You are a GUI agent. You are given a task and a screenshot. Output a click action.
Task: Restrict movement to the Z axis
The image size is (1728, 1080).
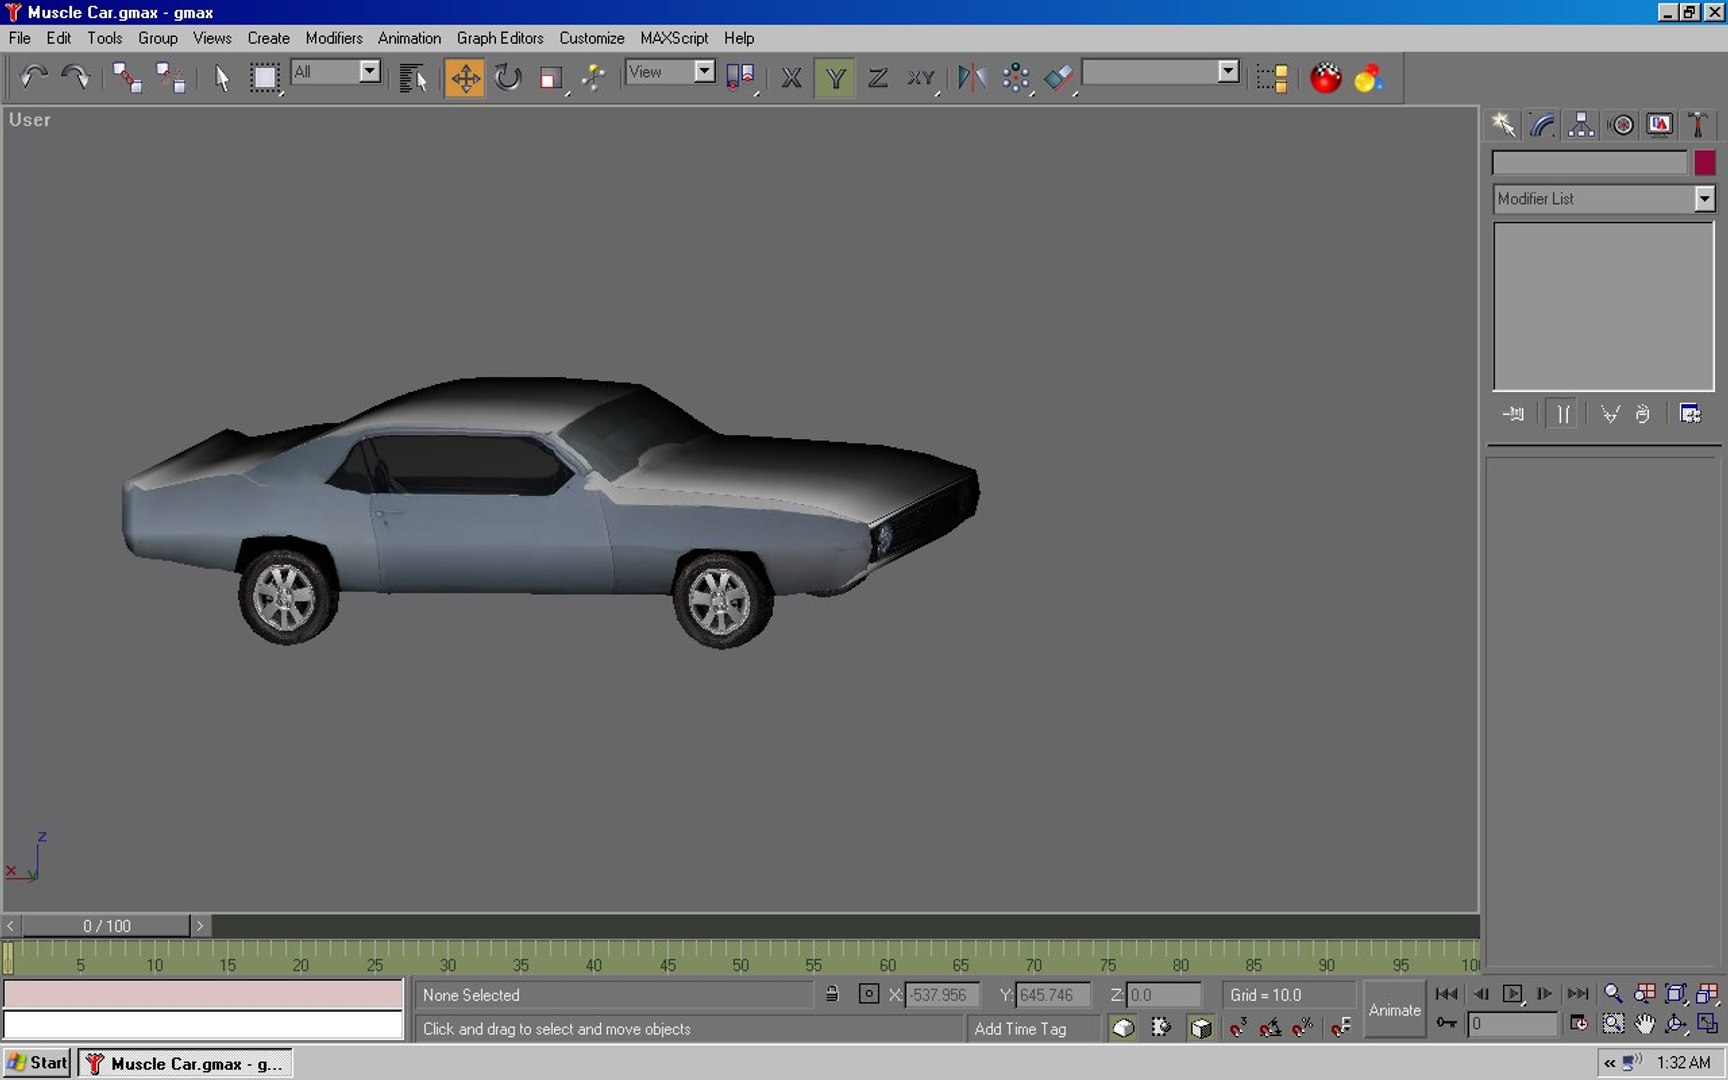point(878,77)
